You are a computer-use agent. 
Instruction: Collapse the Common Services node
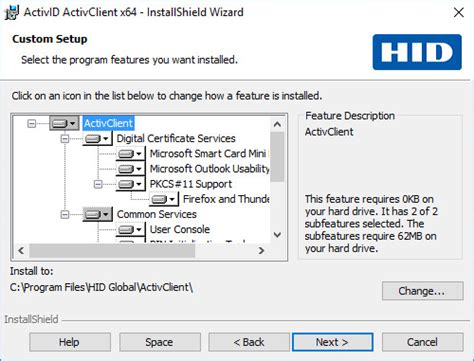point(65,214)
